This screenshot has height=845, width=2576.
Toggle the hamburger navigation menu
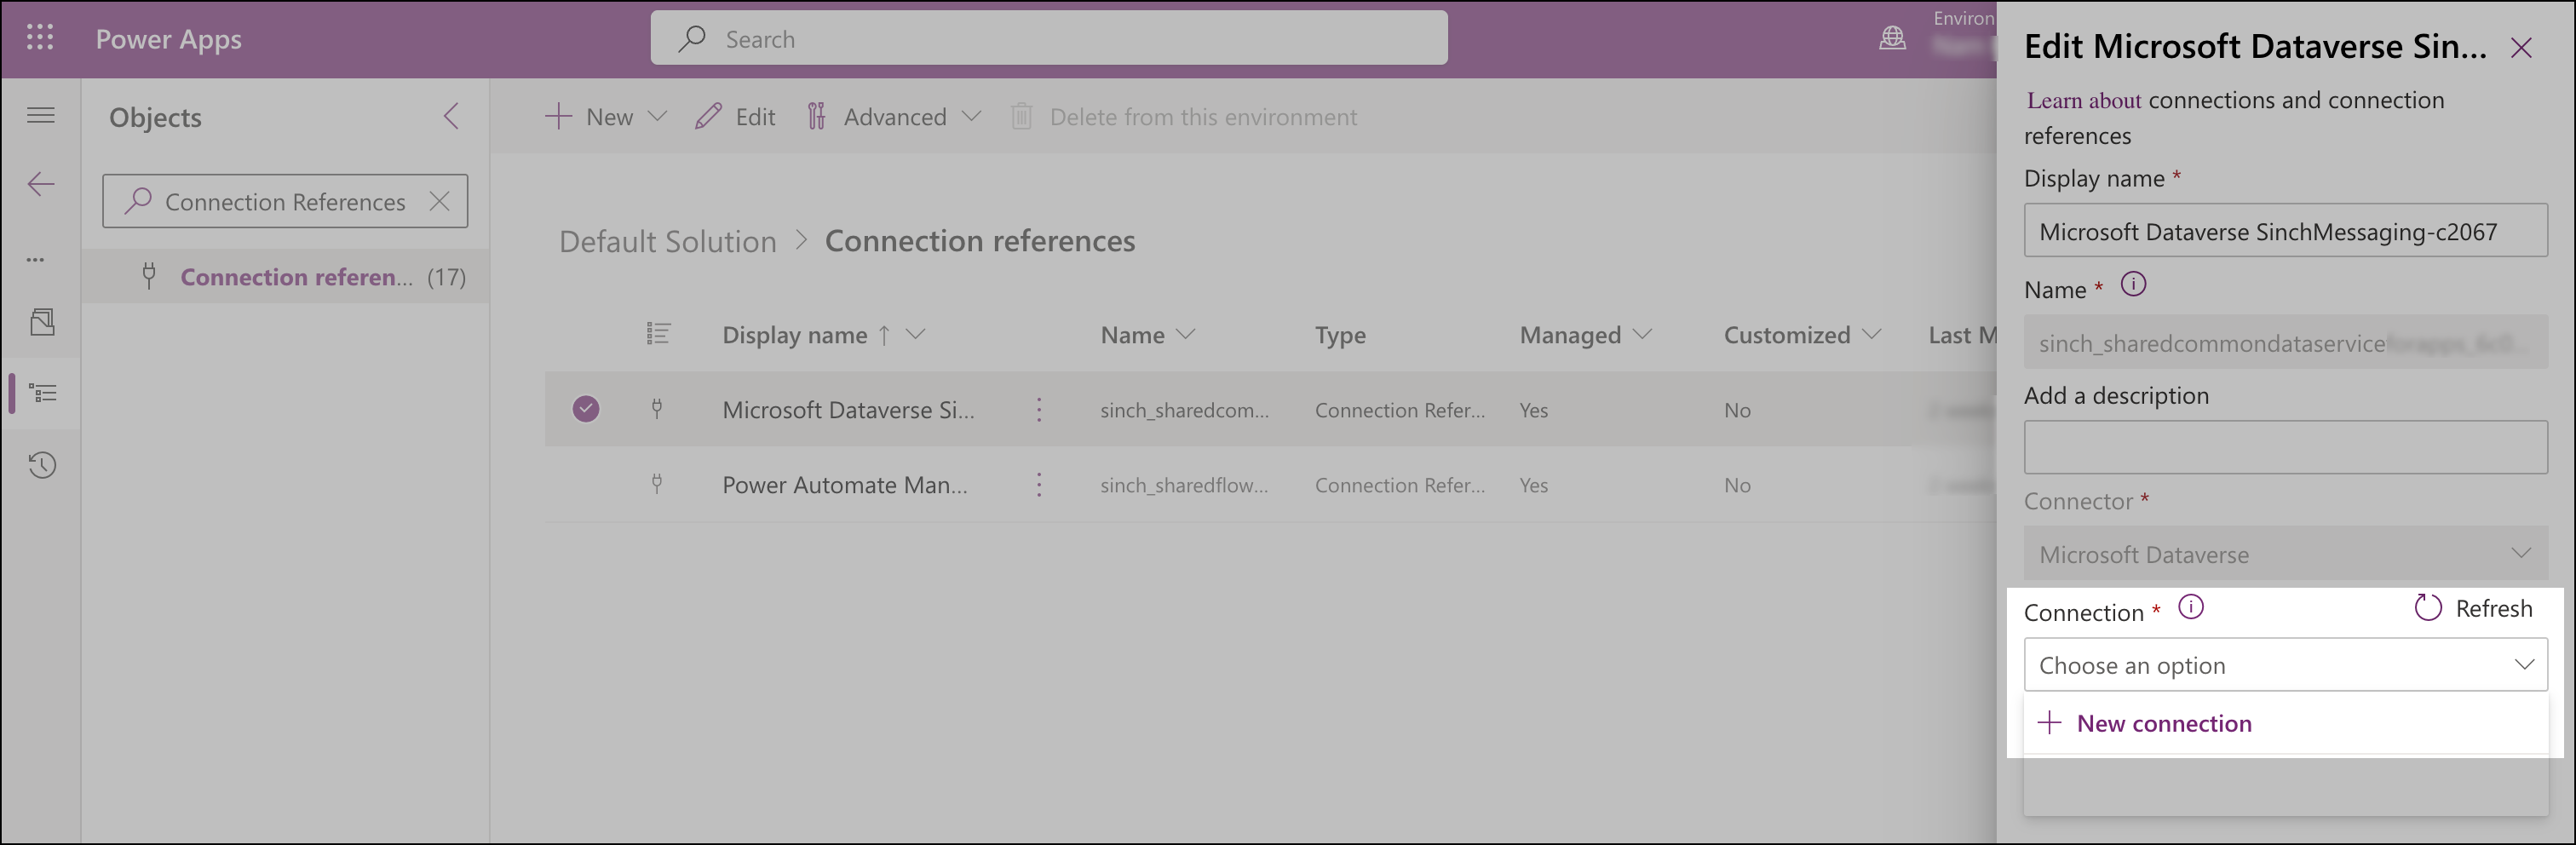41,115
